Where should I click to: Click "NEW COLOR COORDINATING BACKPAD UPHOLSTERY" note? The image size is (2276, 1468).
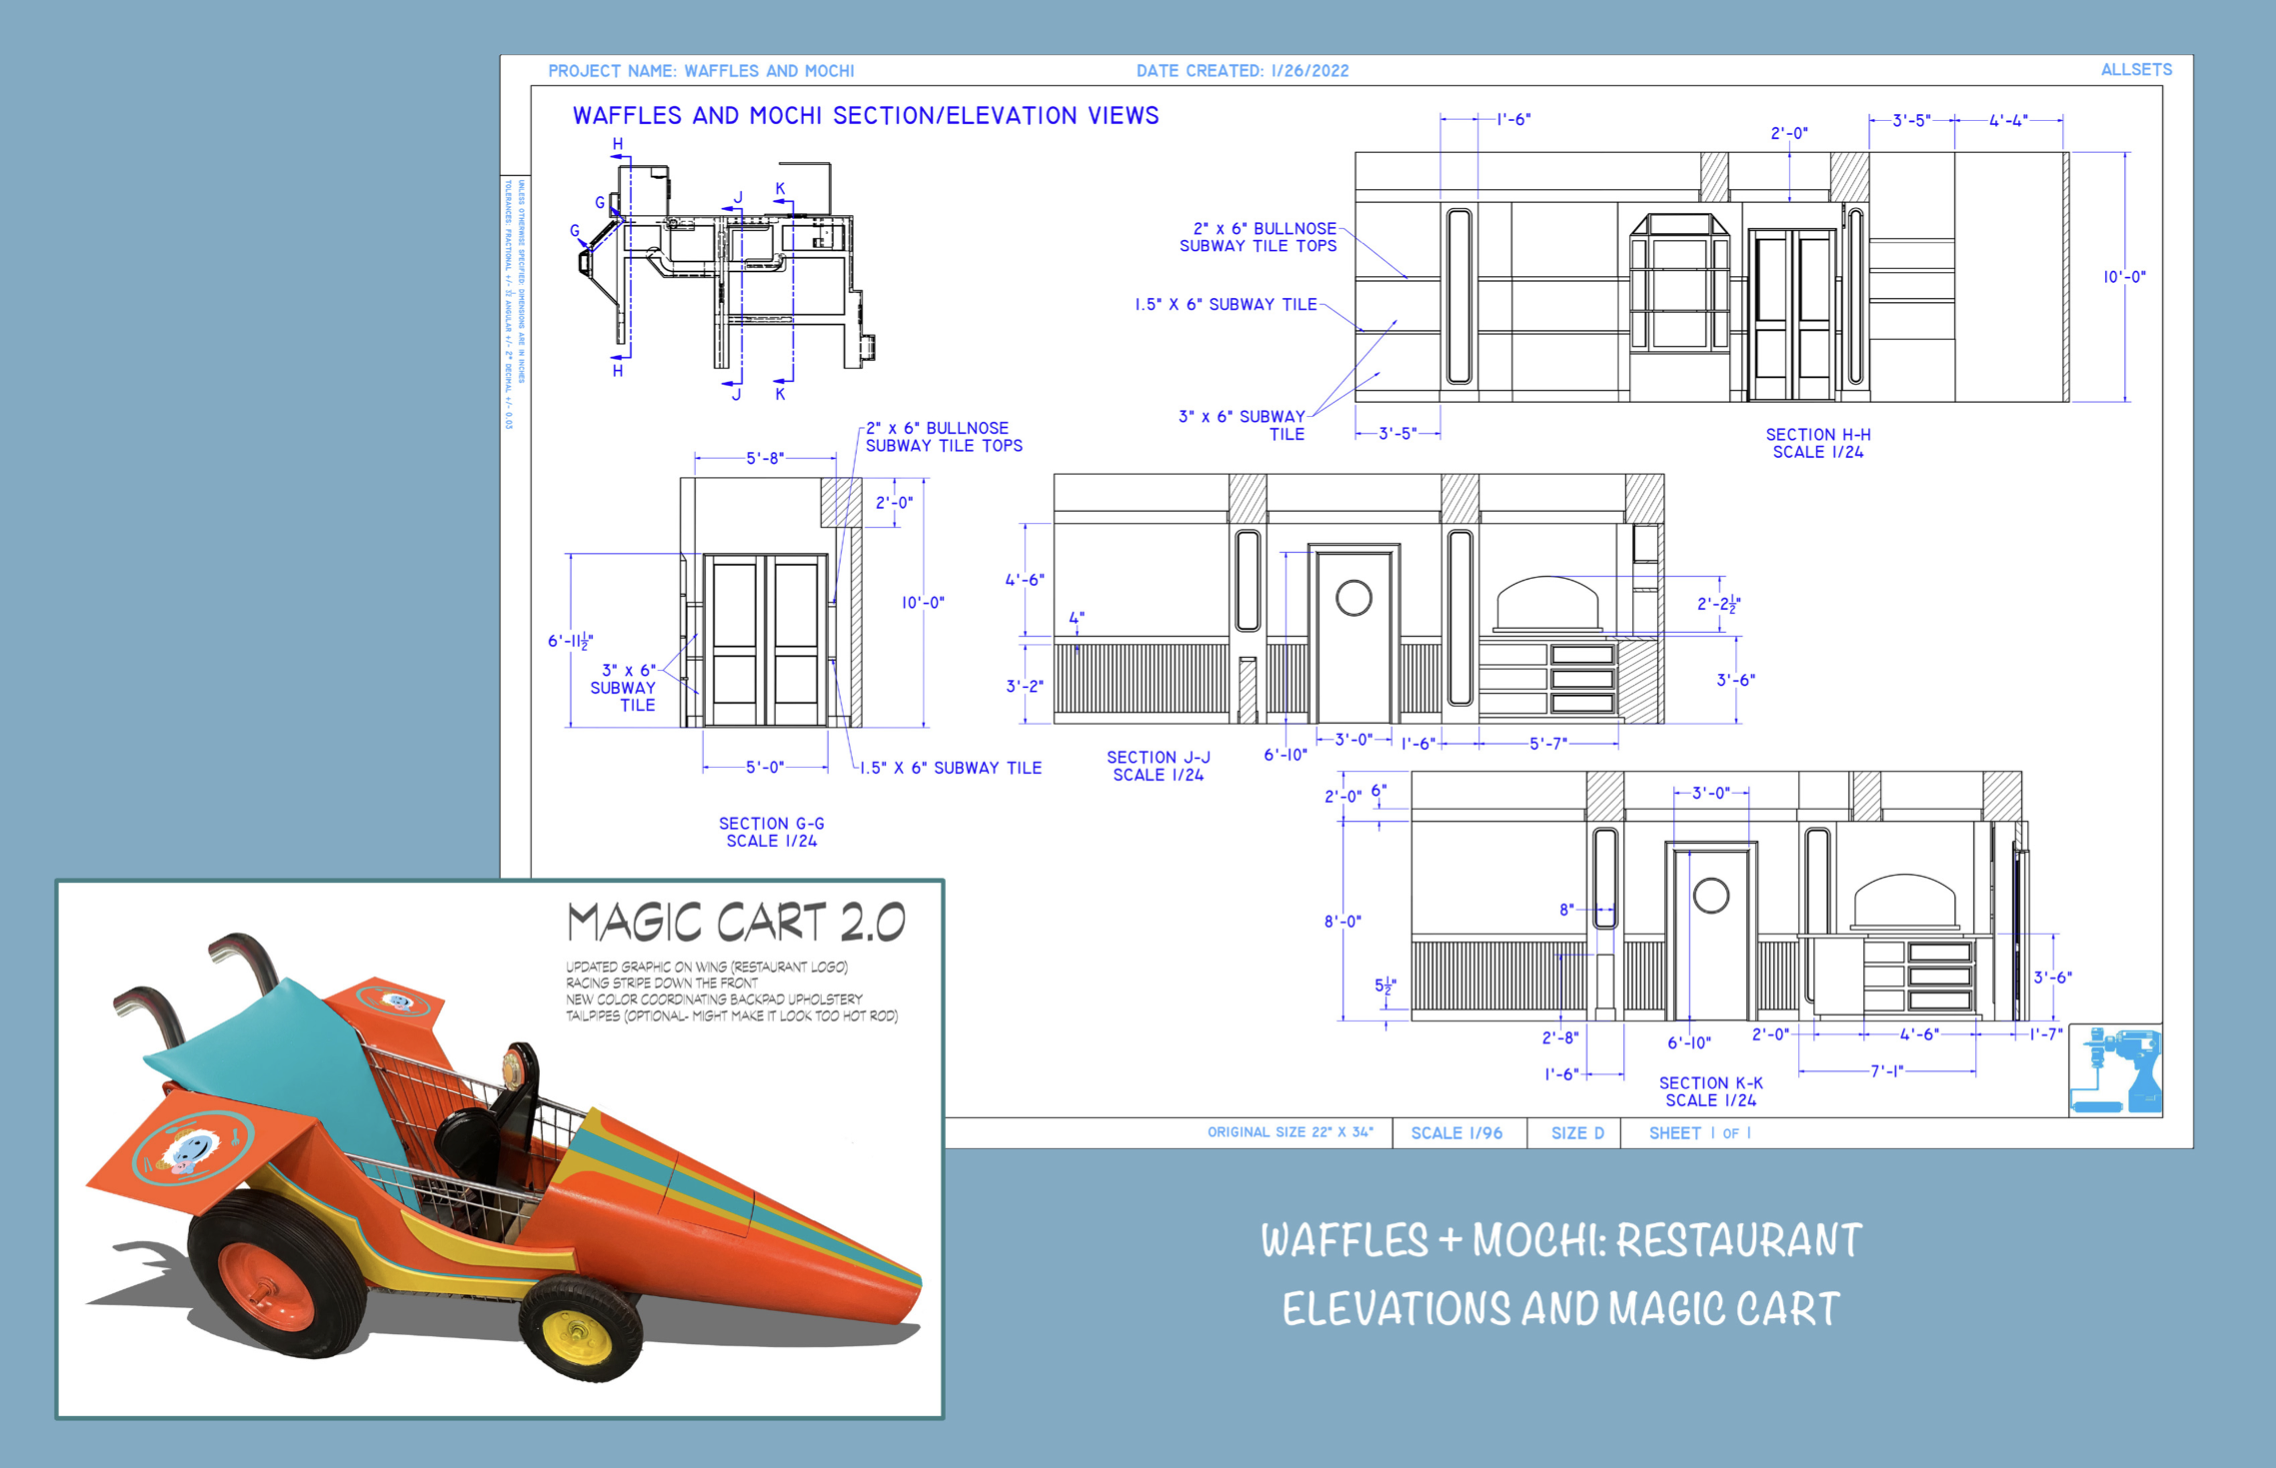point(714,999)
